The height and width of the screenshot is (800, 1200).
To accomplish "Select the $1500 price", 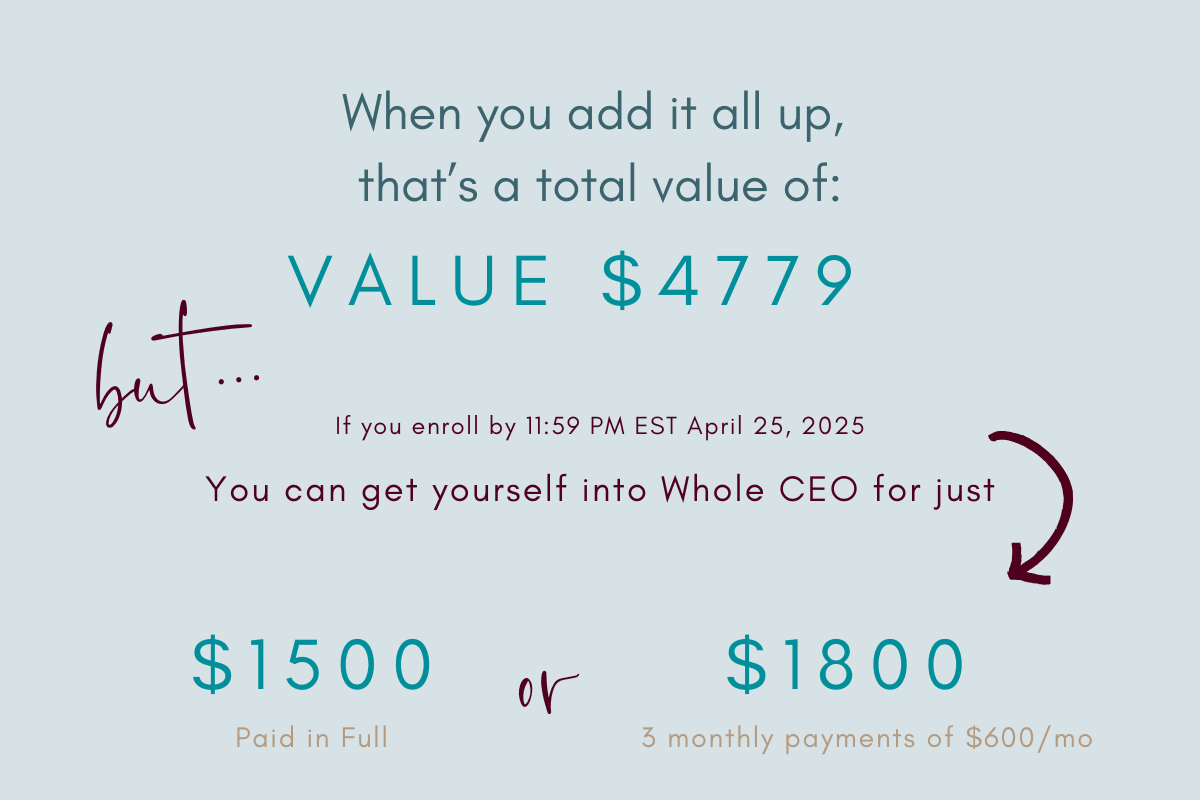I will [x=313, y=666].
